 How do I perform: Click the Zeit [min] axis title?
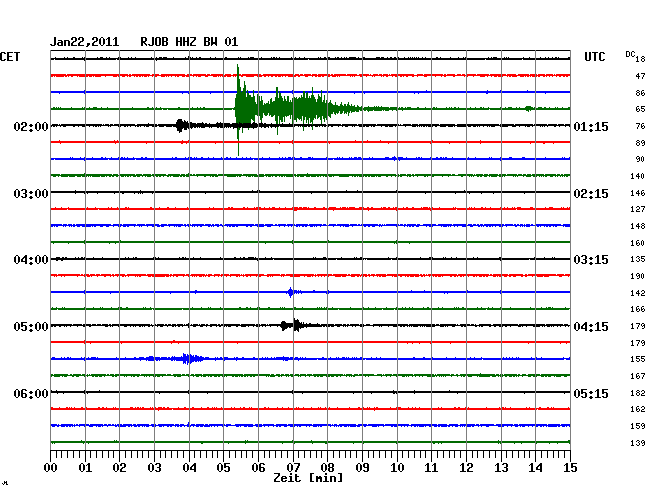(308, 478)
